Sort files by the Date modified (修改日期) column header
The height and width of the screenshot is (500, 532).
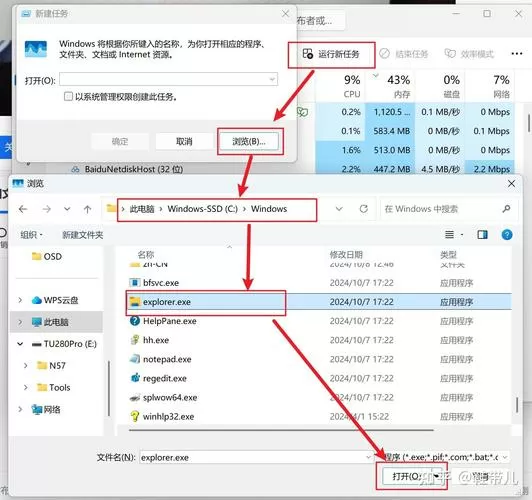346,254
